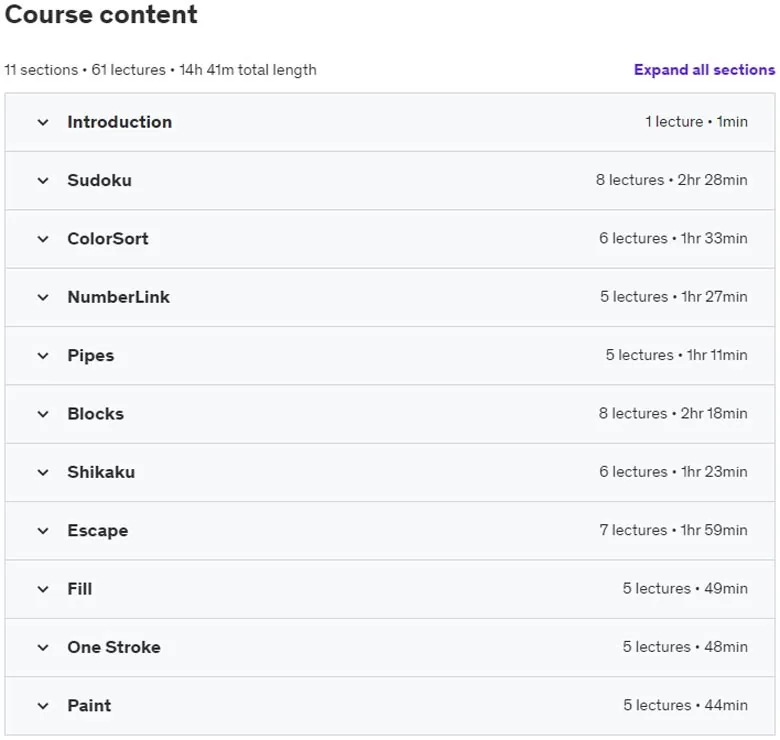
Task: Select the Shikaku section heading
Action: pyautogui.click(x=101, y=472)
